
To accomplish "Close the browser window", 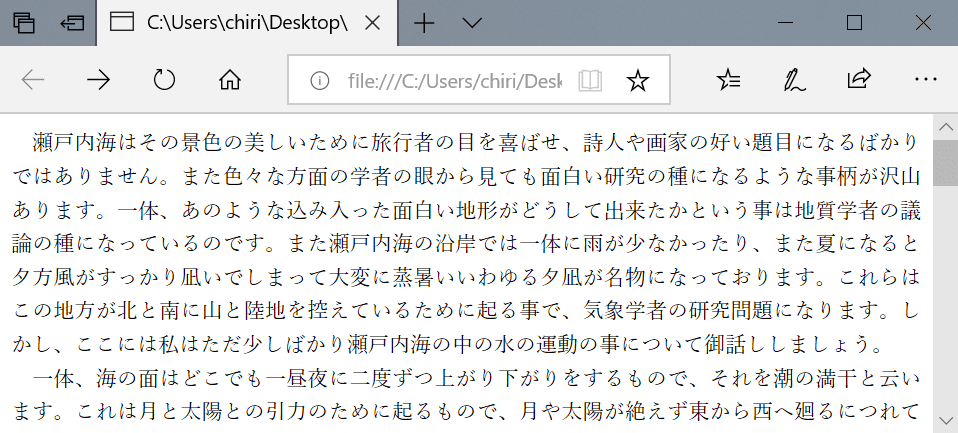I will (x=924, y=23).
